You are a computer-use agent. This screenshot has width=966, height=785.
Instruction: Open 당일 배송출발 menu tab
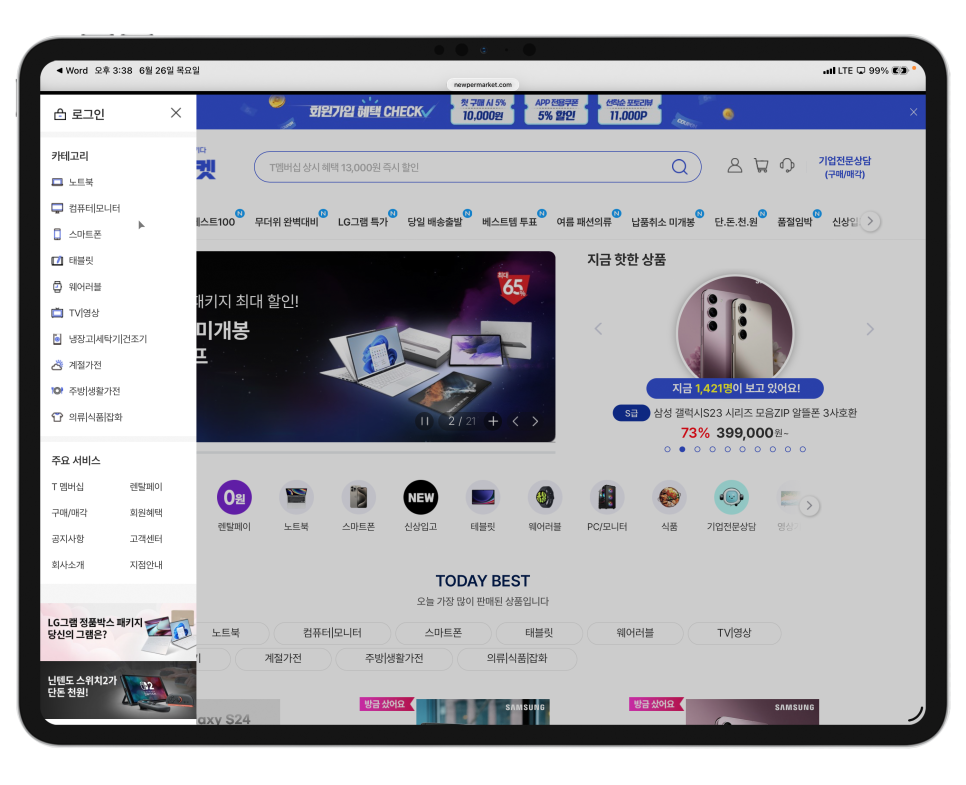pos(435,222)
